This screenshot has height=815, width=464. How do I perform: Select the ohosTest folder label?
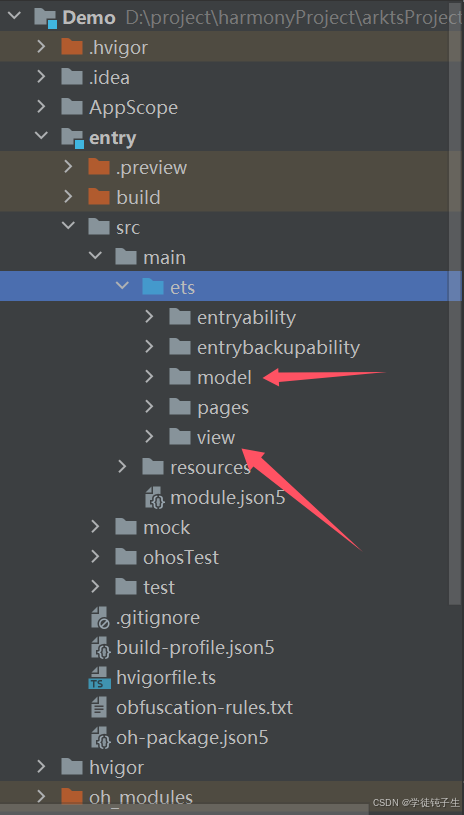(180, 557)
